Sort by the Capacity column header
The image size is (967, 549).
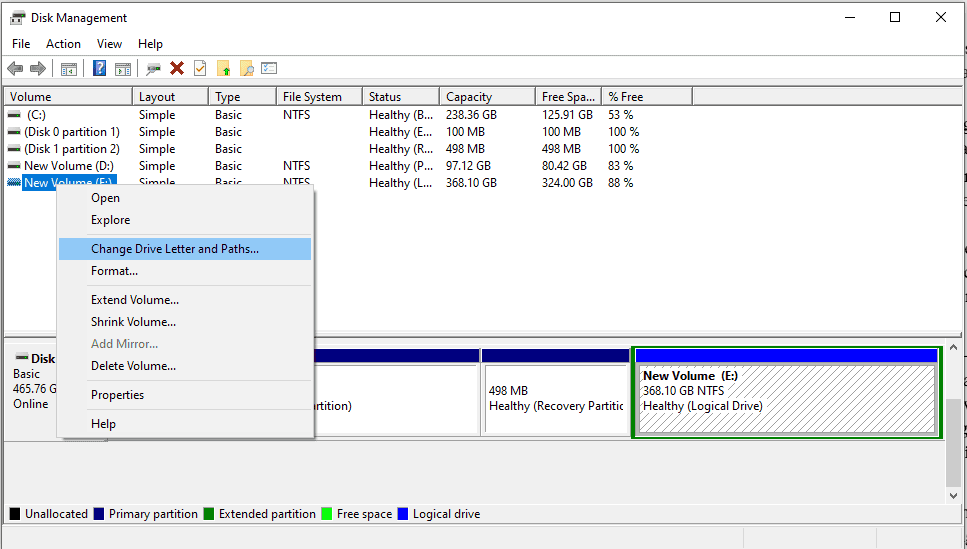[x=487, y=97]
